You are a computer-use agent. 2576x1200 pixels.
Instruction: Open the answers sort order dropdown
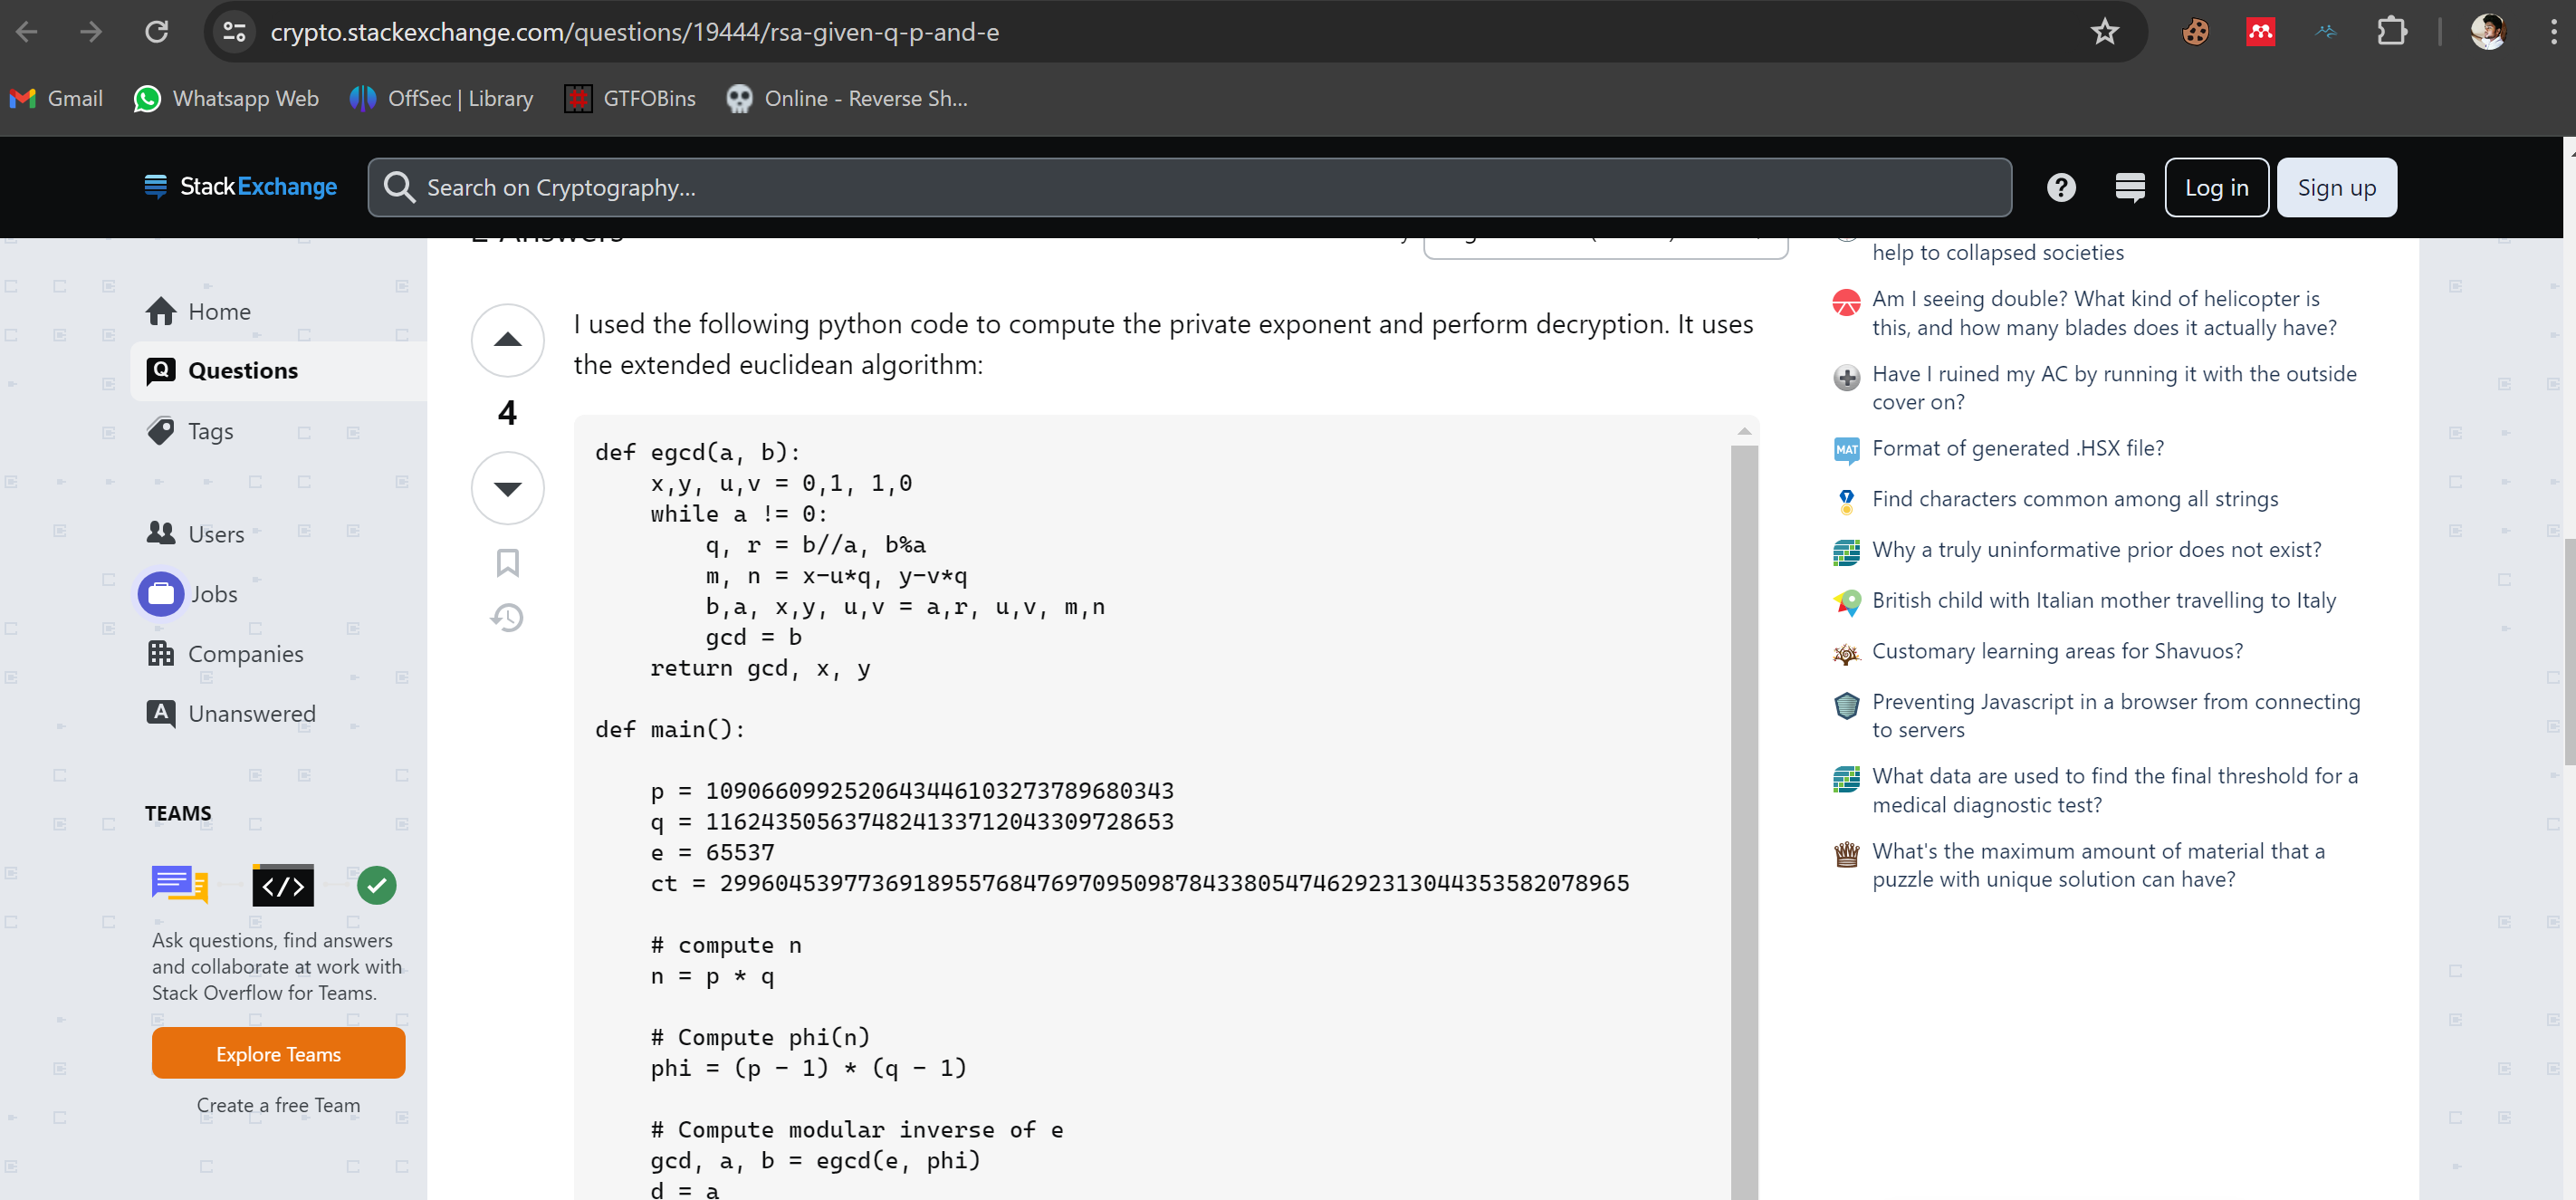click(1605, 247)
